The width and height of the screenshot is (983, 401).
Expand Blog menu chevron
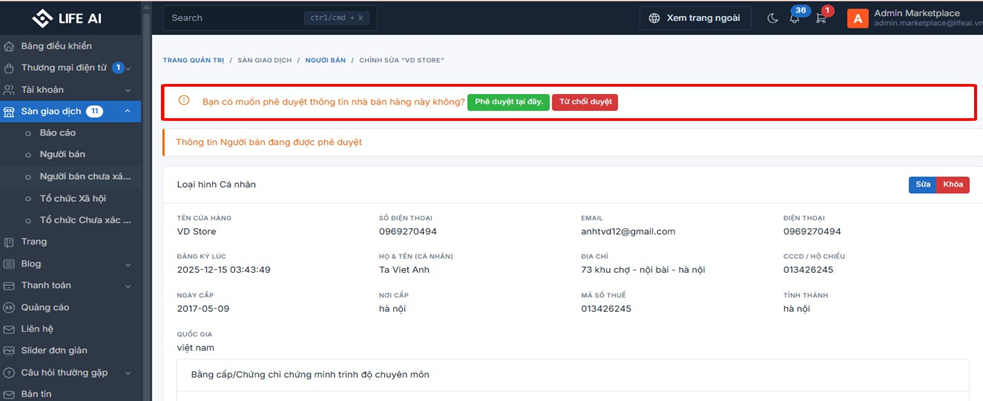(128, 264)
